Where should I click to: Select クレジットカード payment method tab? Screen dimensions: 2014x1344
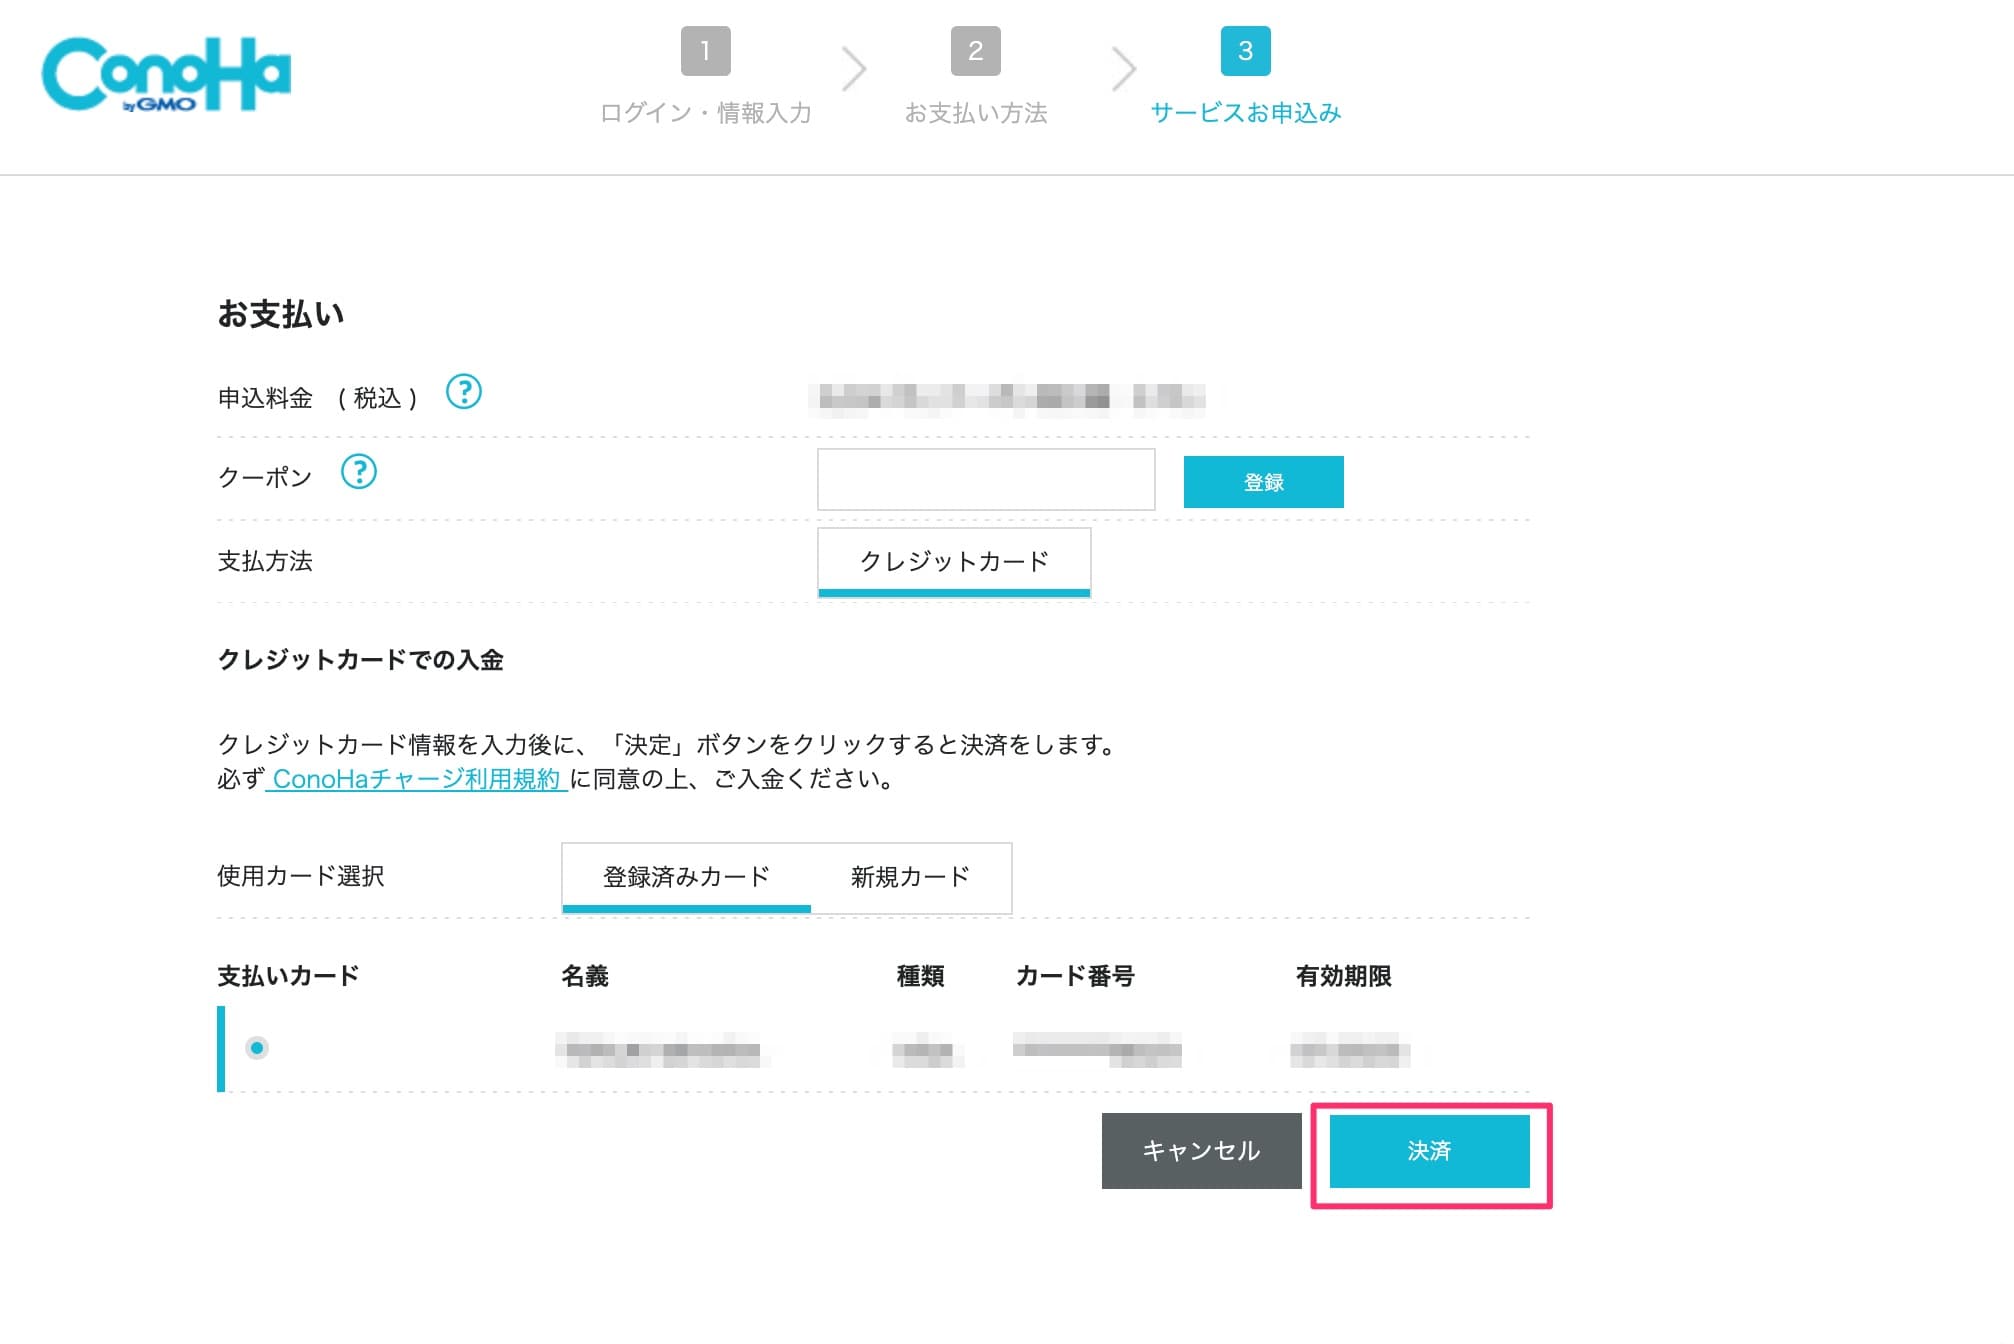tap(954, 561)
